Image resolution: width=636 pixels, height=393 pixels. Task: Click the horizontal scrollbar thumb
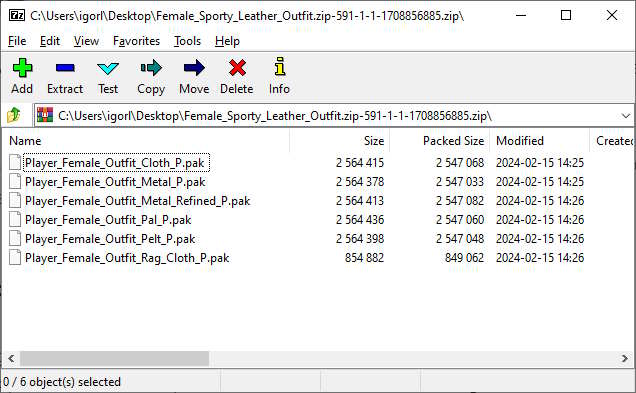[x=114, y=359]
